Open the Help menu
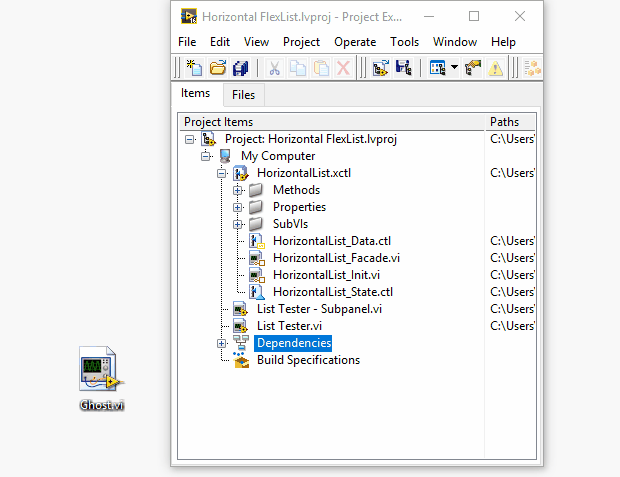620x477 pixels. pyautogui.click(x=503, y=42)
